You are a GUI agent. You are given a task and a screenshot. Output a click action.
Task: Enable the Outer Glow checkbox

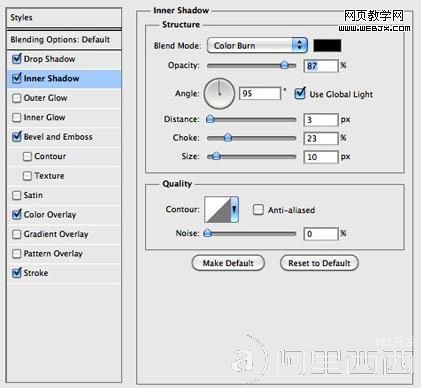(x=17, y=98)
